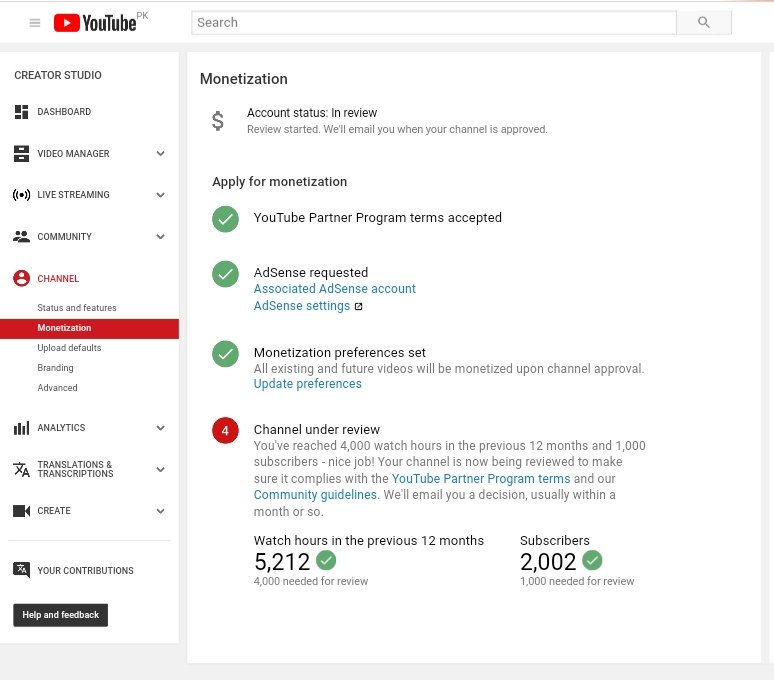The width and height of the screenshot is (774, 680).
Task: Click the 'Channel under review' heading
Action: [317, 430]
